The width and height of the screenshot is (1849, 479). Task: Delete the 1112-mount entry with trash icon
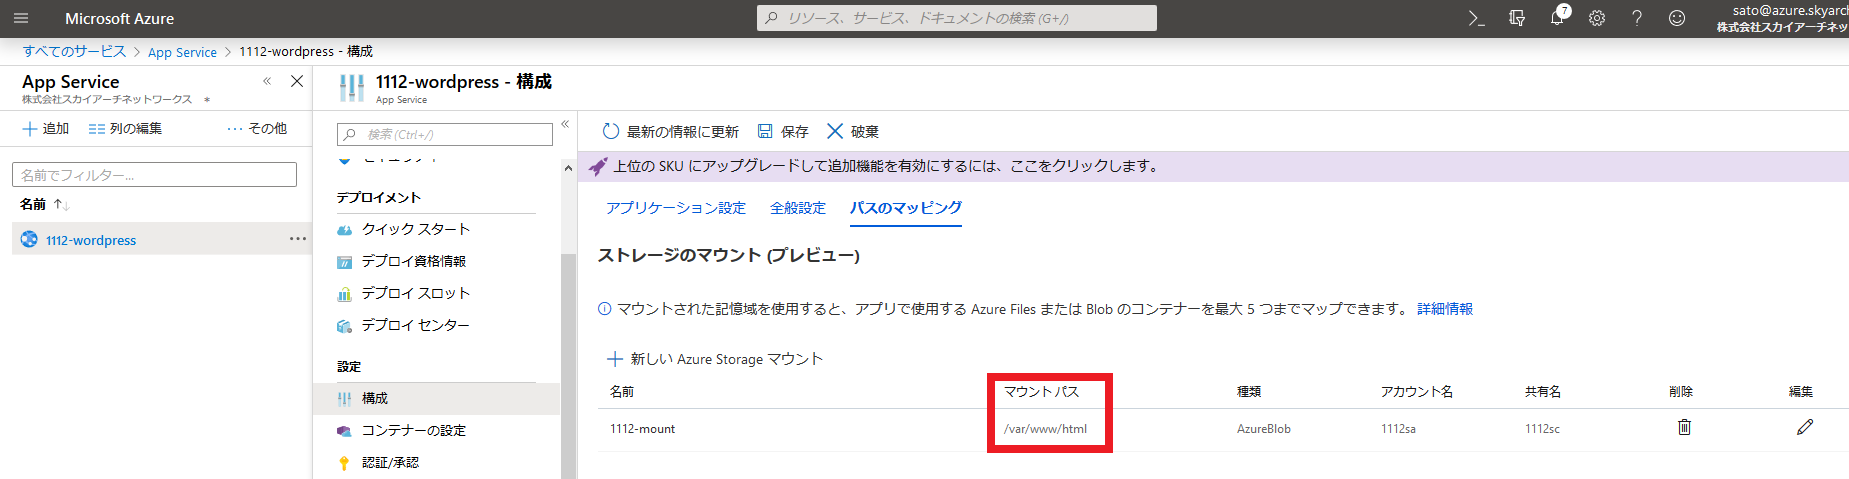(x=1684, y=427)
